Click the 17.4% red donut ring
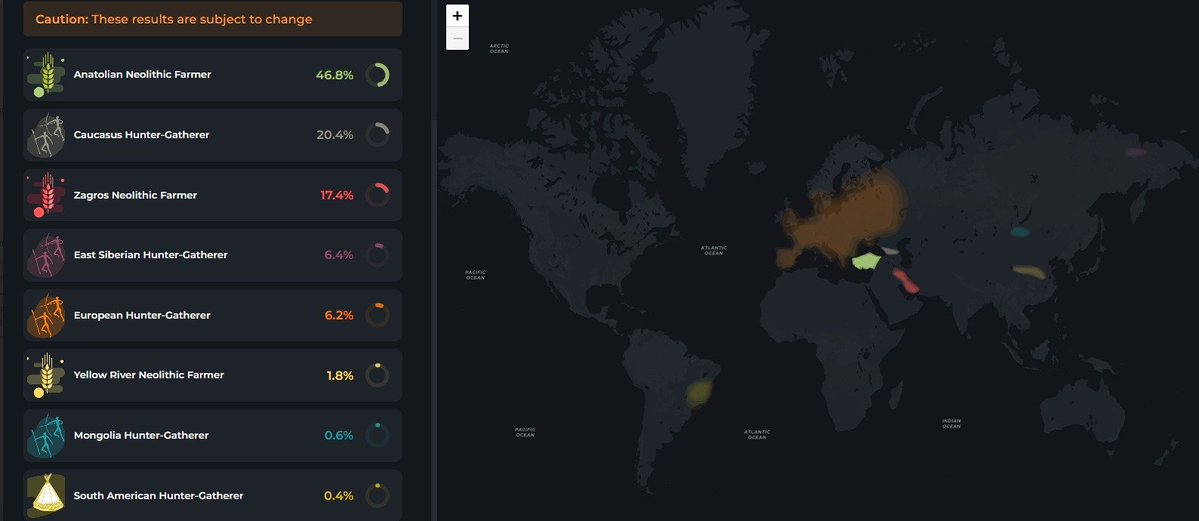 pyautogui.click(x=377, y=195)
